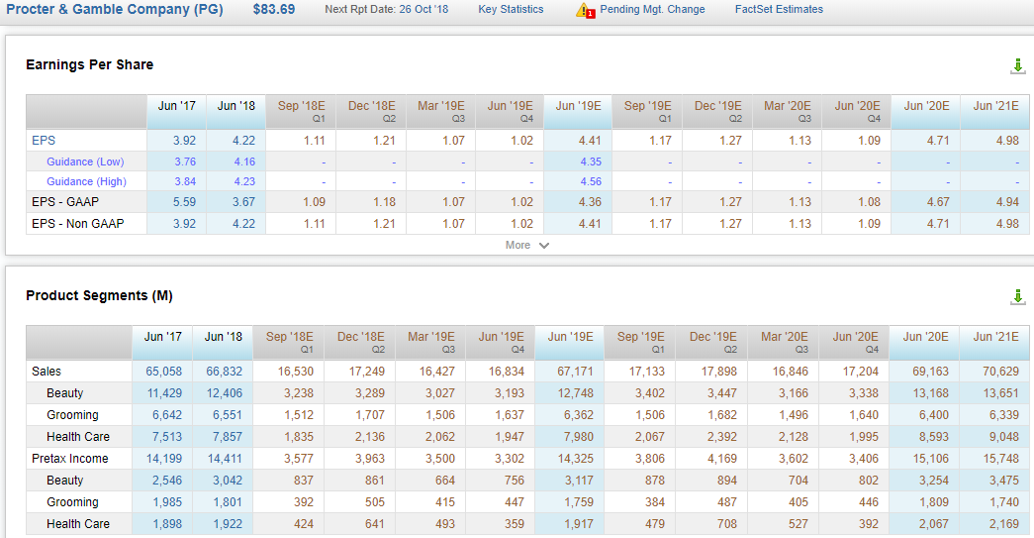Click Sales Q2 estimate 17,249
This screenshot has height=538, width=1034.
(x=367, y=371)
